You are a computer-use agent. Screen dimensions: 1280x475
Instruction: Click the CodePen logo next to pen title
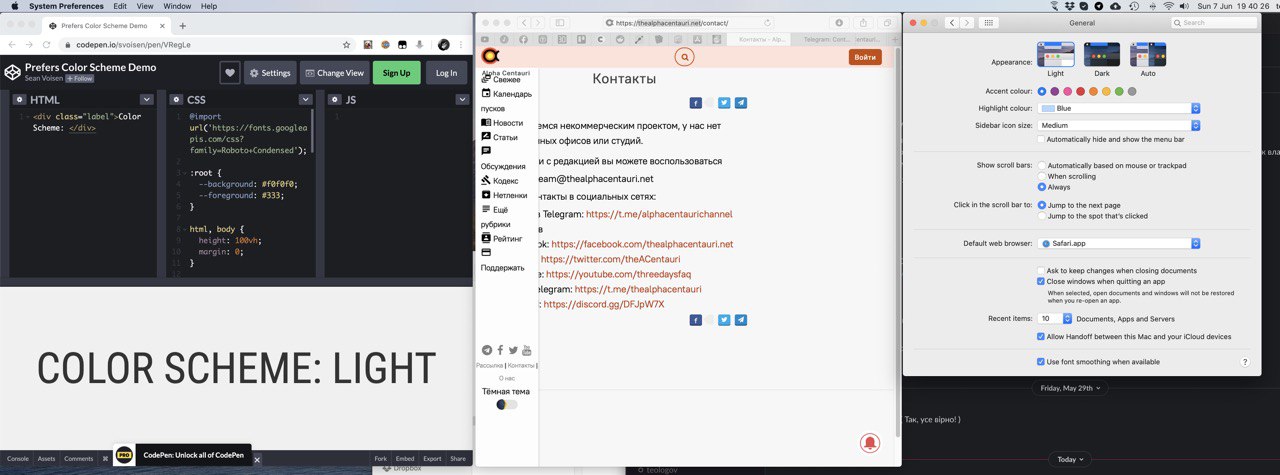point(12,72)
